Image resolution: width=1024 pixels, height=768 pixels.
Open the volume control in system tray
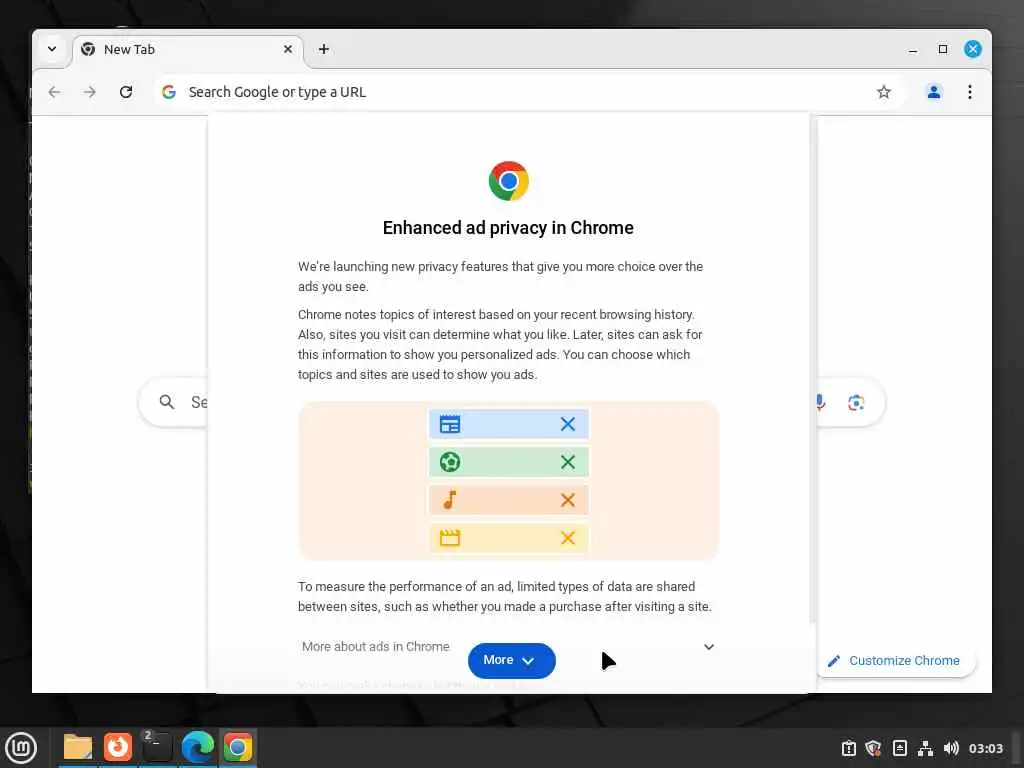point(951,748)
